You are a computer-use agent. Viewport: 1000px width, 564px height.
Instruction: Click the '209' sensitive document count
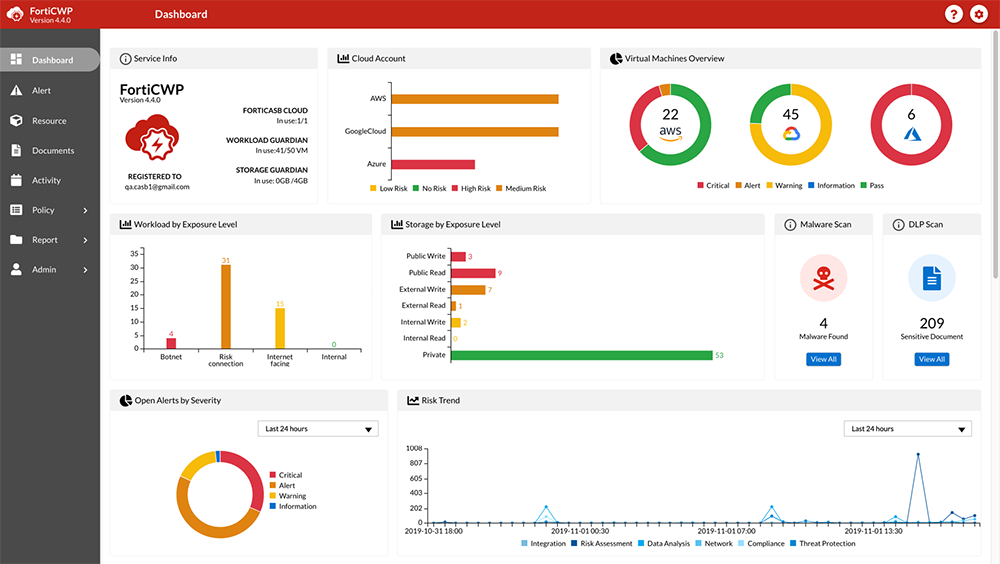(x=932, y=323)
